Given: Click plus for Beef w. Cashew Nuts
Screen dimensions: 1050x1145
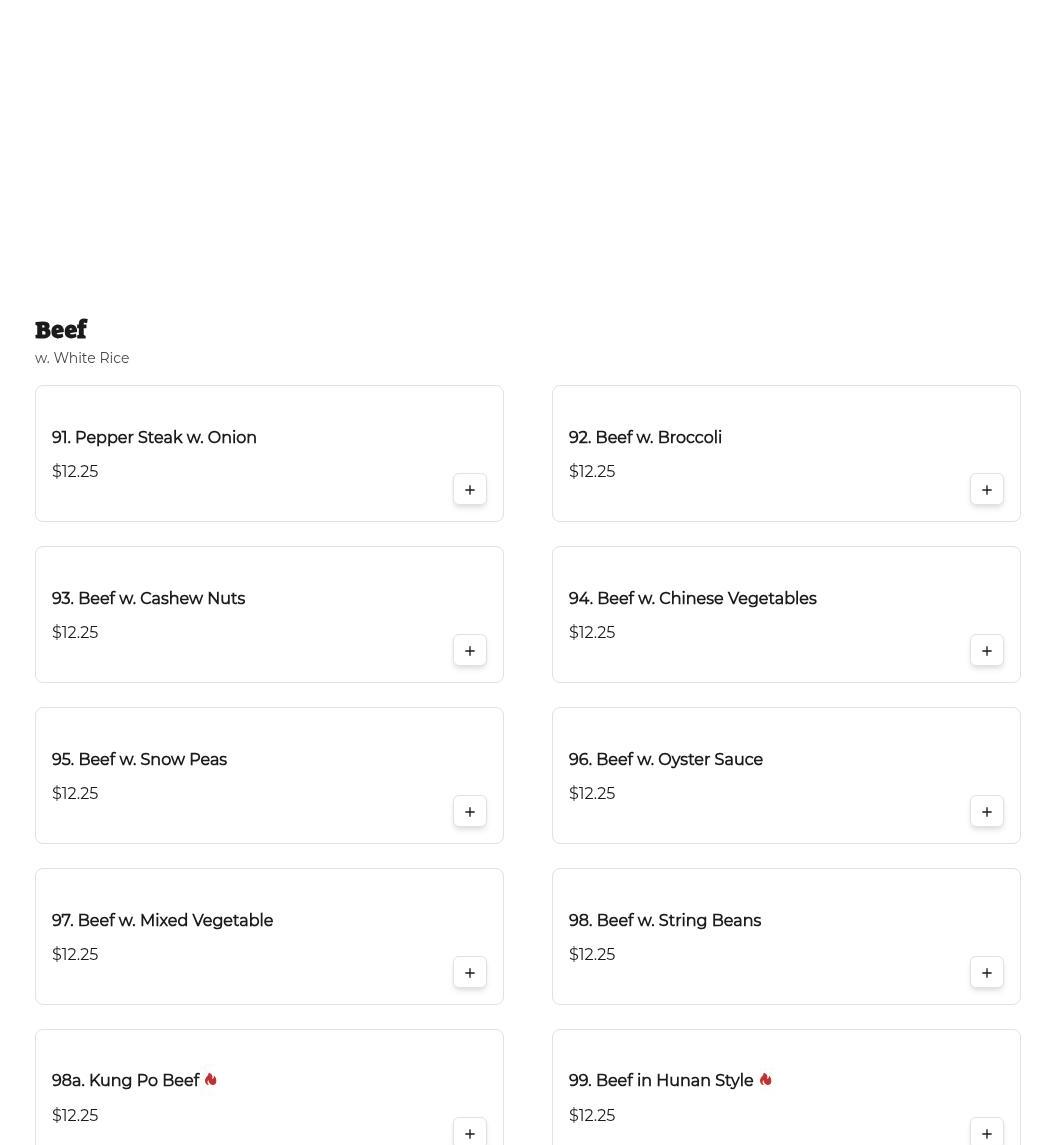Looking at the screenshot, I should pos(470,651).
